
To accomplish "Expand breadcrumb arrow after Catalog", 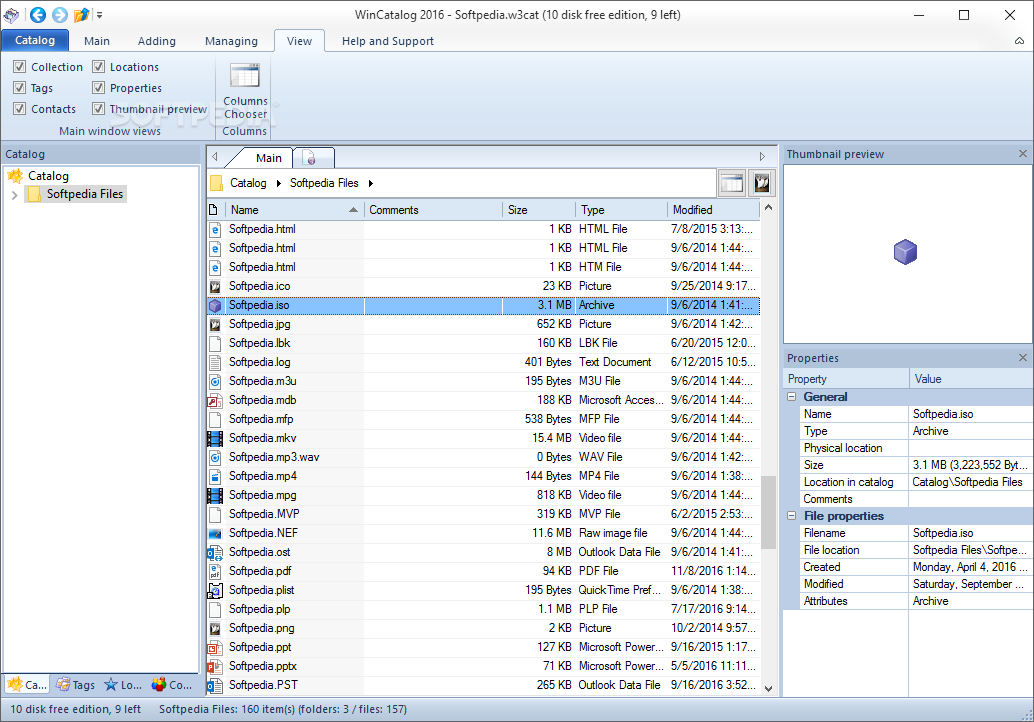I will click(278, 183).
